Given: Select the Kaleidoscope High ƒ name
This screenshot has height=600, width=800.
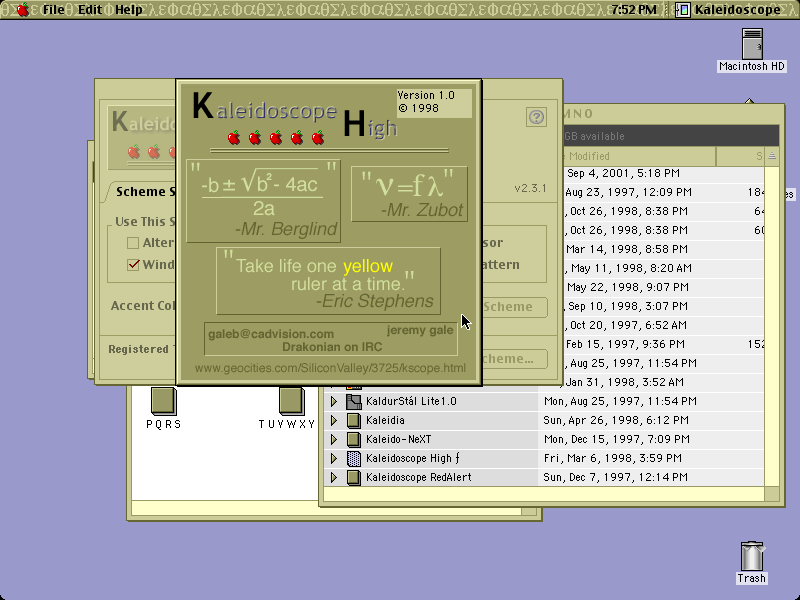Looking at the screenshot, I should 413,458.
